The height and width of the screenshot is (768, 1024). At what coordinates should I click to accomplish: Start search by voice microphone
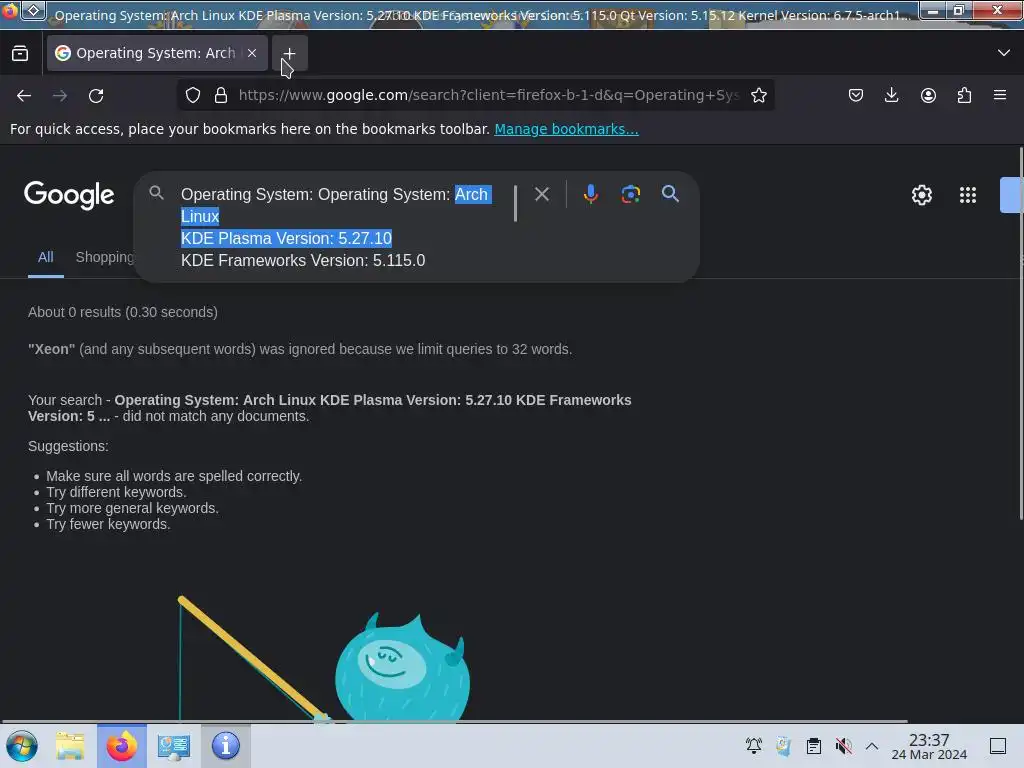click(590, 194)
